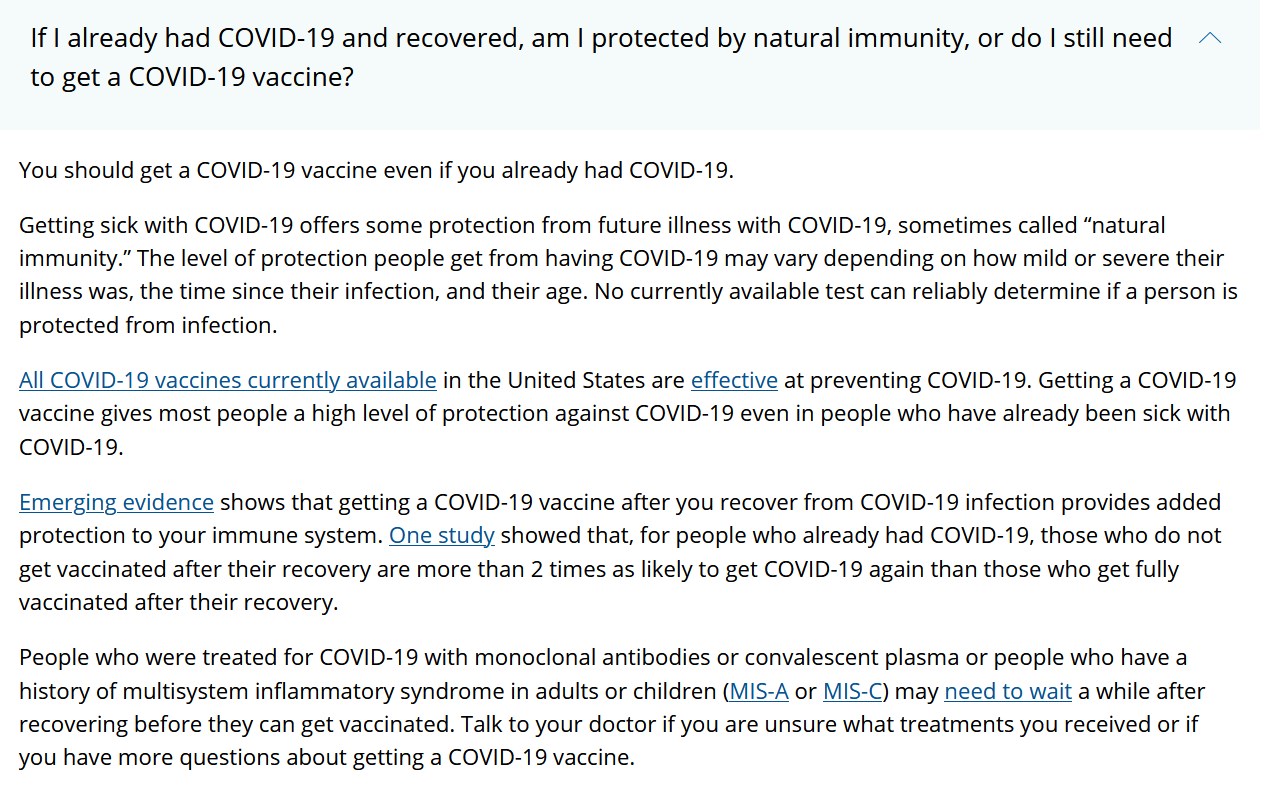Visit the "One study" link
This screenshot has height=791, width=1286.
442,536
